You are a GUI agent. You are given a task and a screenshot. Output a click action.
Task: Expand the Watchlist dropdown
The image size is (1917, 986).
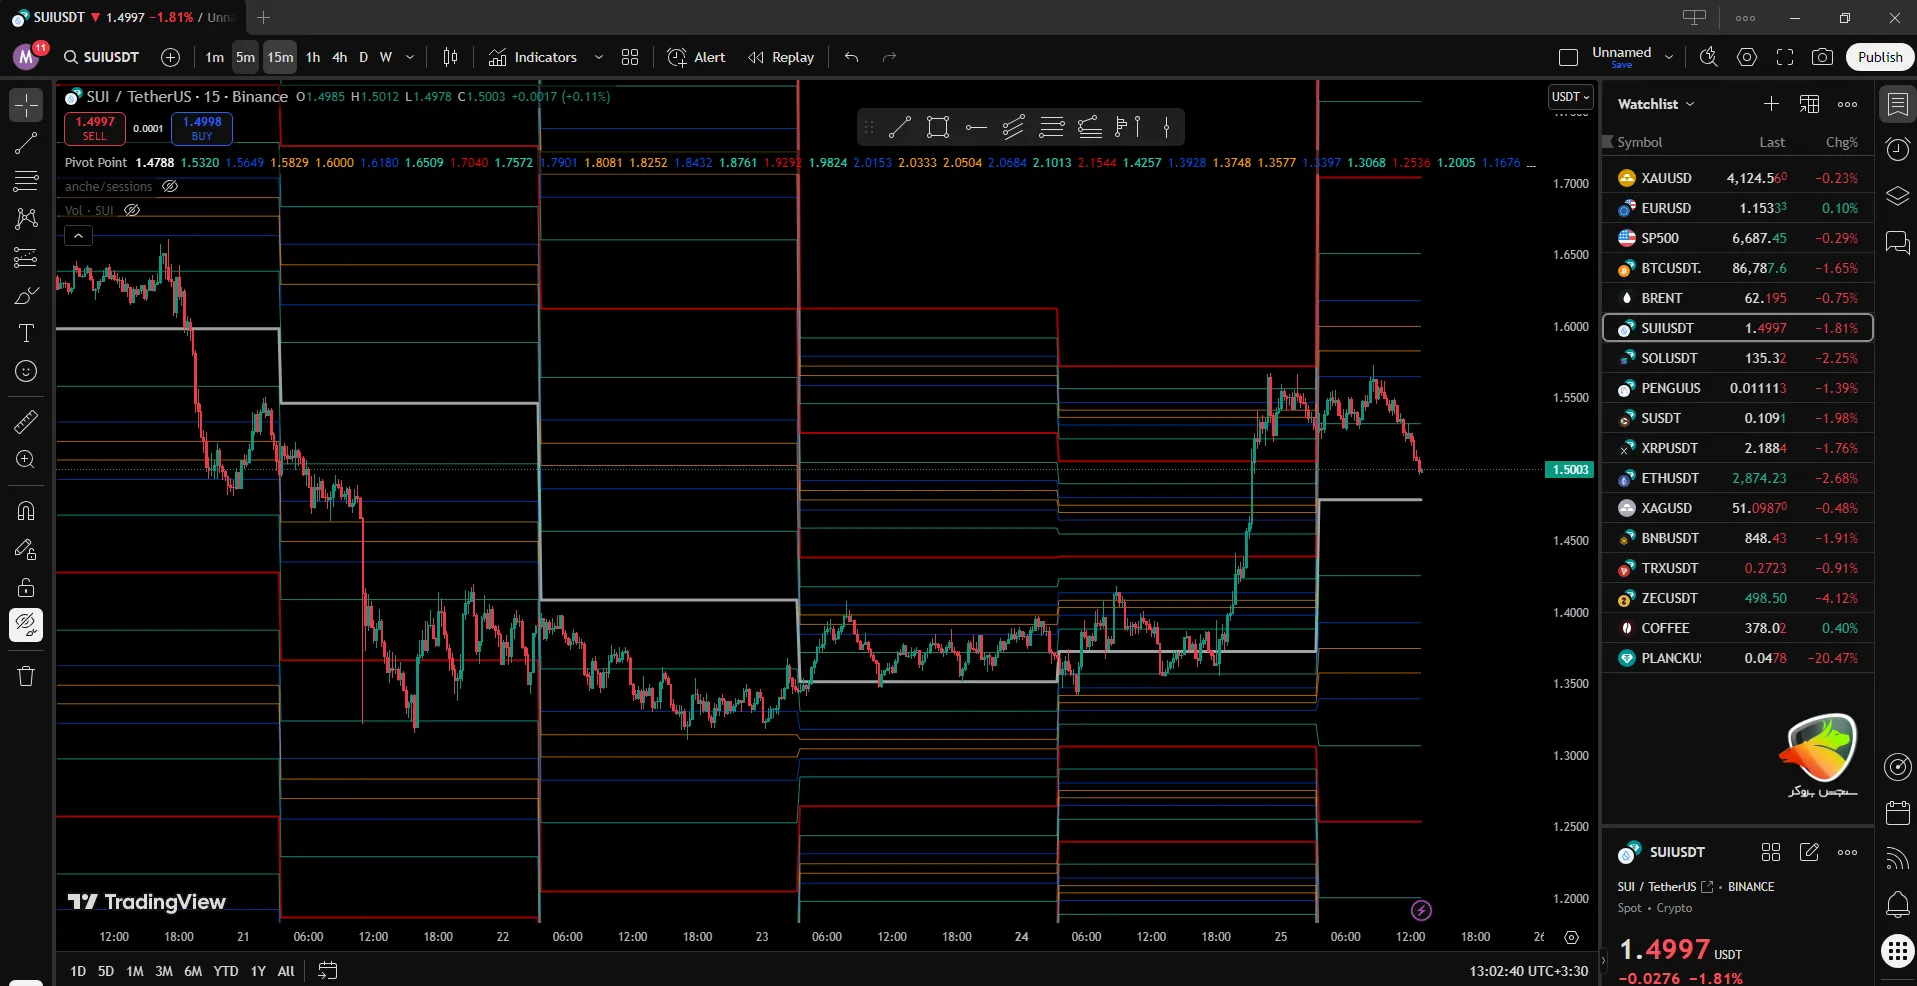coord(1656,104)
